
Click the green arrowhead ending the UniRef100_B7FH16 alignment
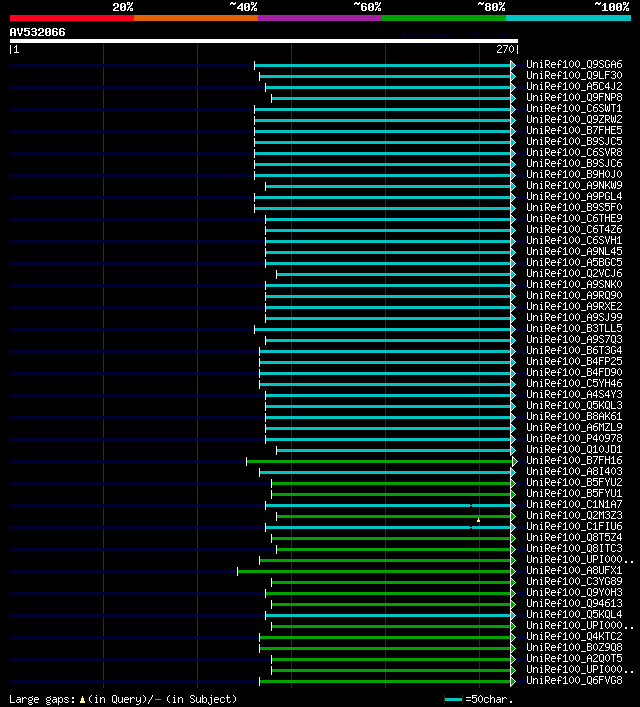[x=515, y=461]
